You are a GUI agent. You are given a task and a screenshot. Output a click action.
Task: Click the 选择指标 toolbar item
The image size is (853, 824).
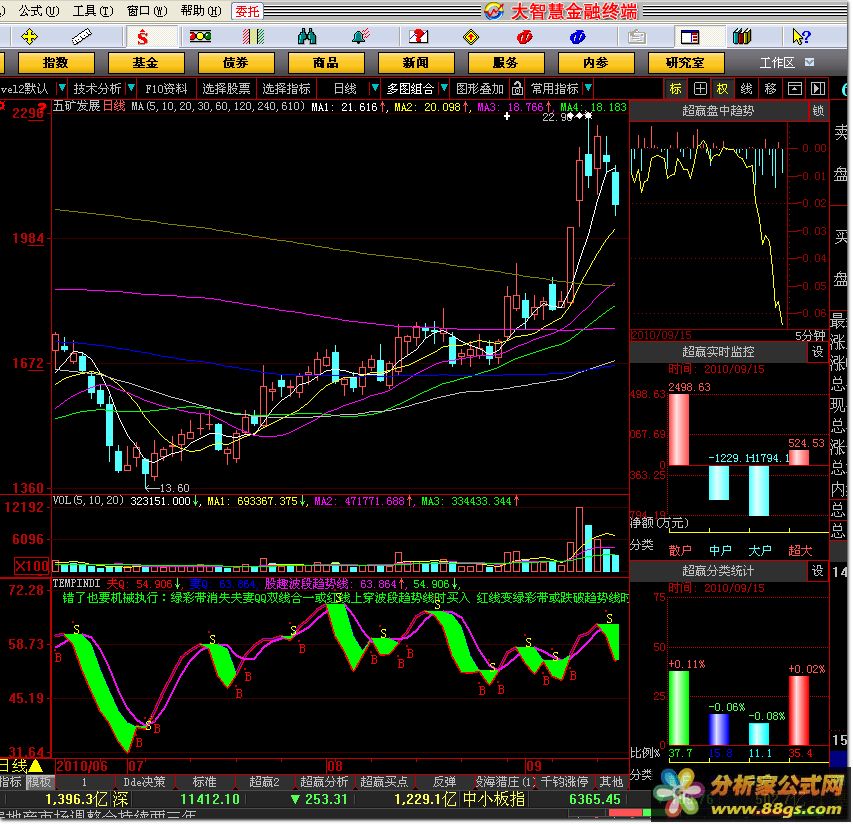[x=286, y=89]
